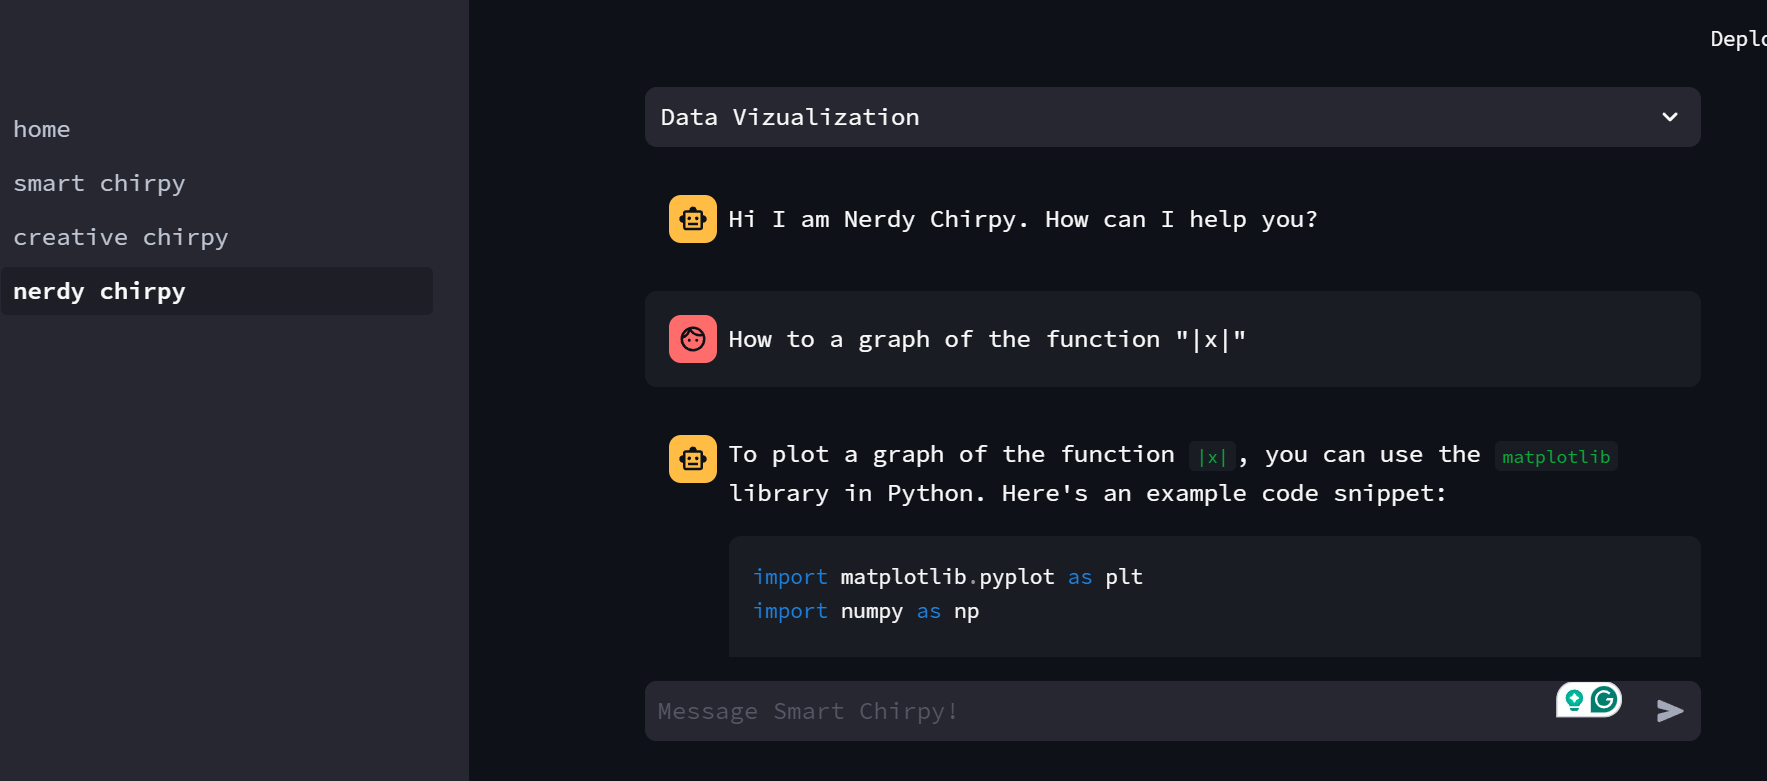Focus the Message Smart Chirpy input field
Image resolution: width=1767 pixels, height=781 pixels.
[1100, 711]
